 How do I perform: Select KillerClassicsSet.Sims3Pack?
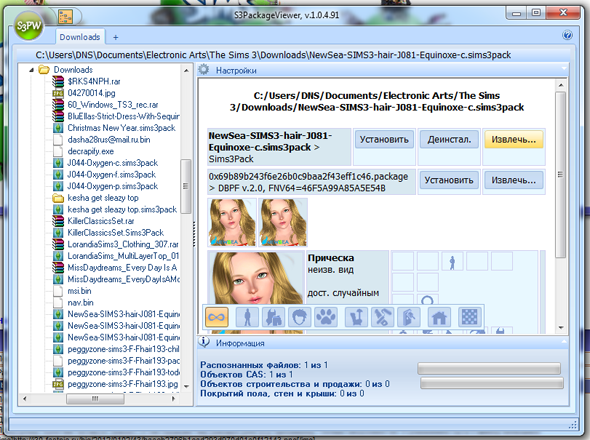pos(116,233)
